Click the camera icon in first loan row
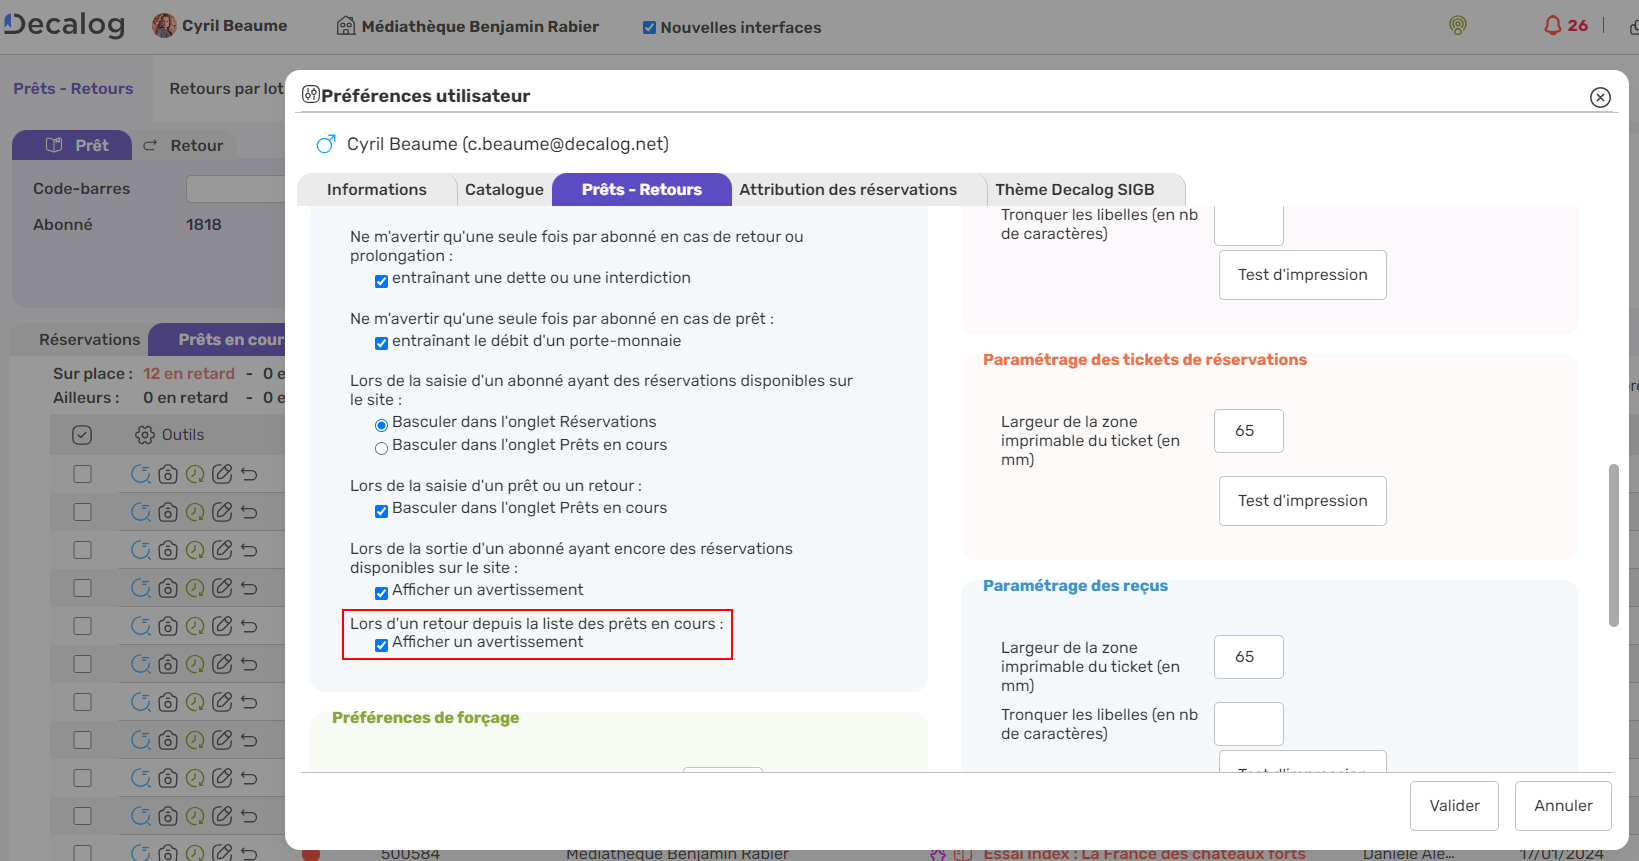The width and height of the screenshot is (1639, 861). click(x=168, y=474)
